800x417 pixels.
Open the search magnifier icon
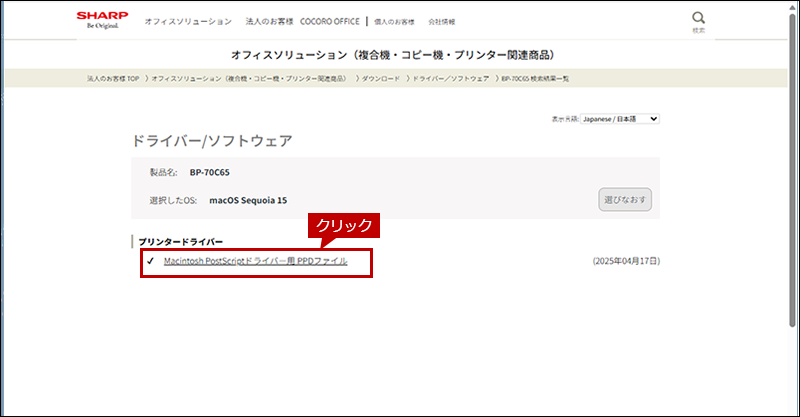pos(698,19)
